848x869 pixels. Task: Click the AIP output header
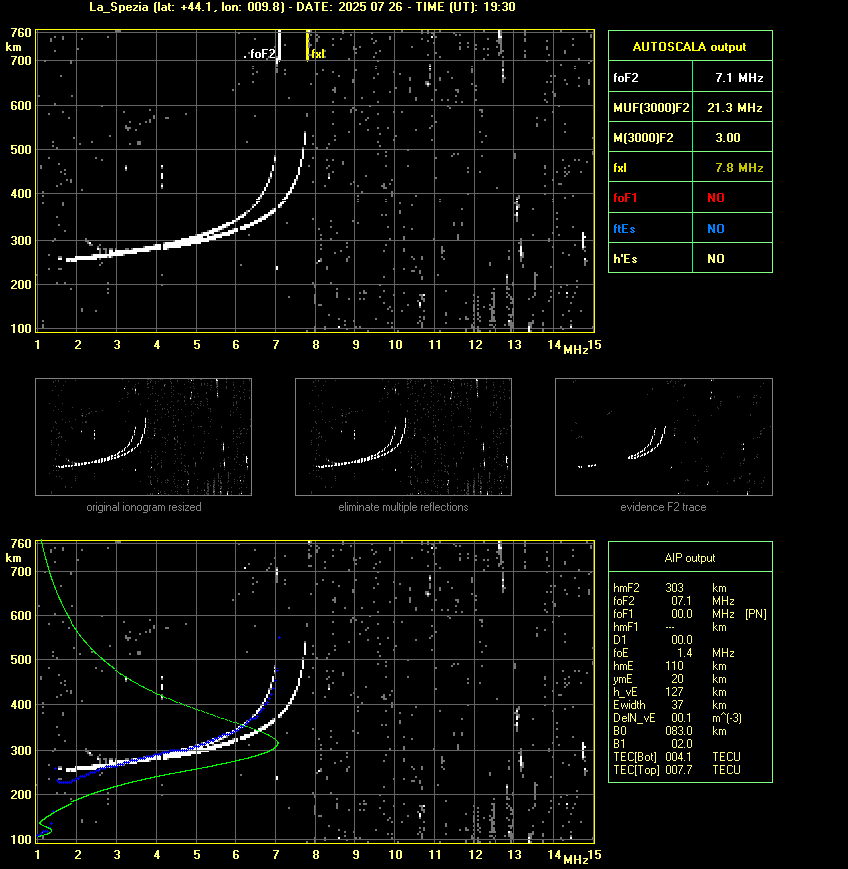point(689,558)
